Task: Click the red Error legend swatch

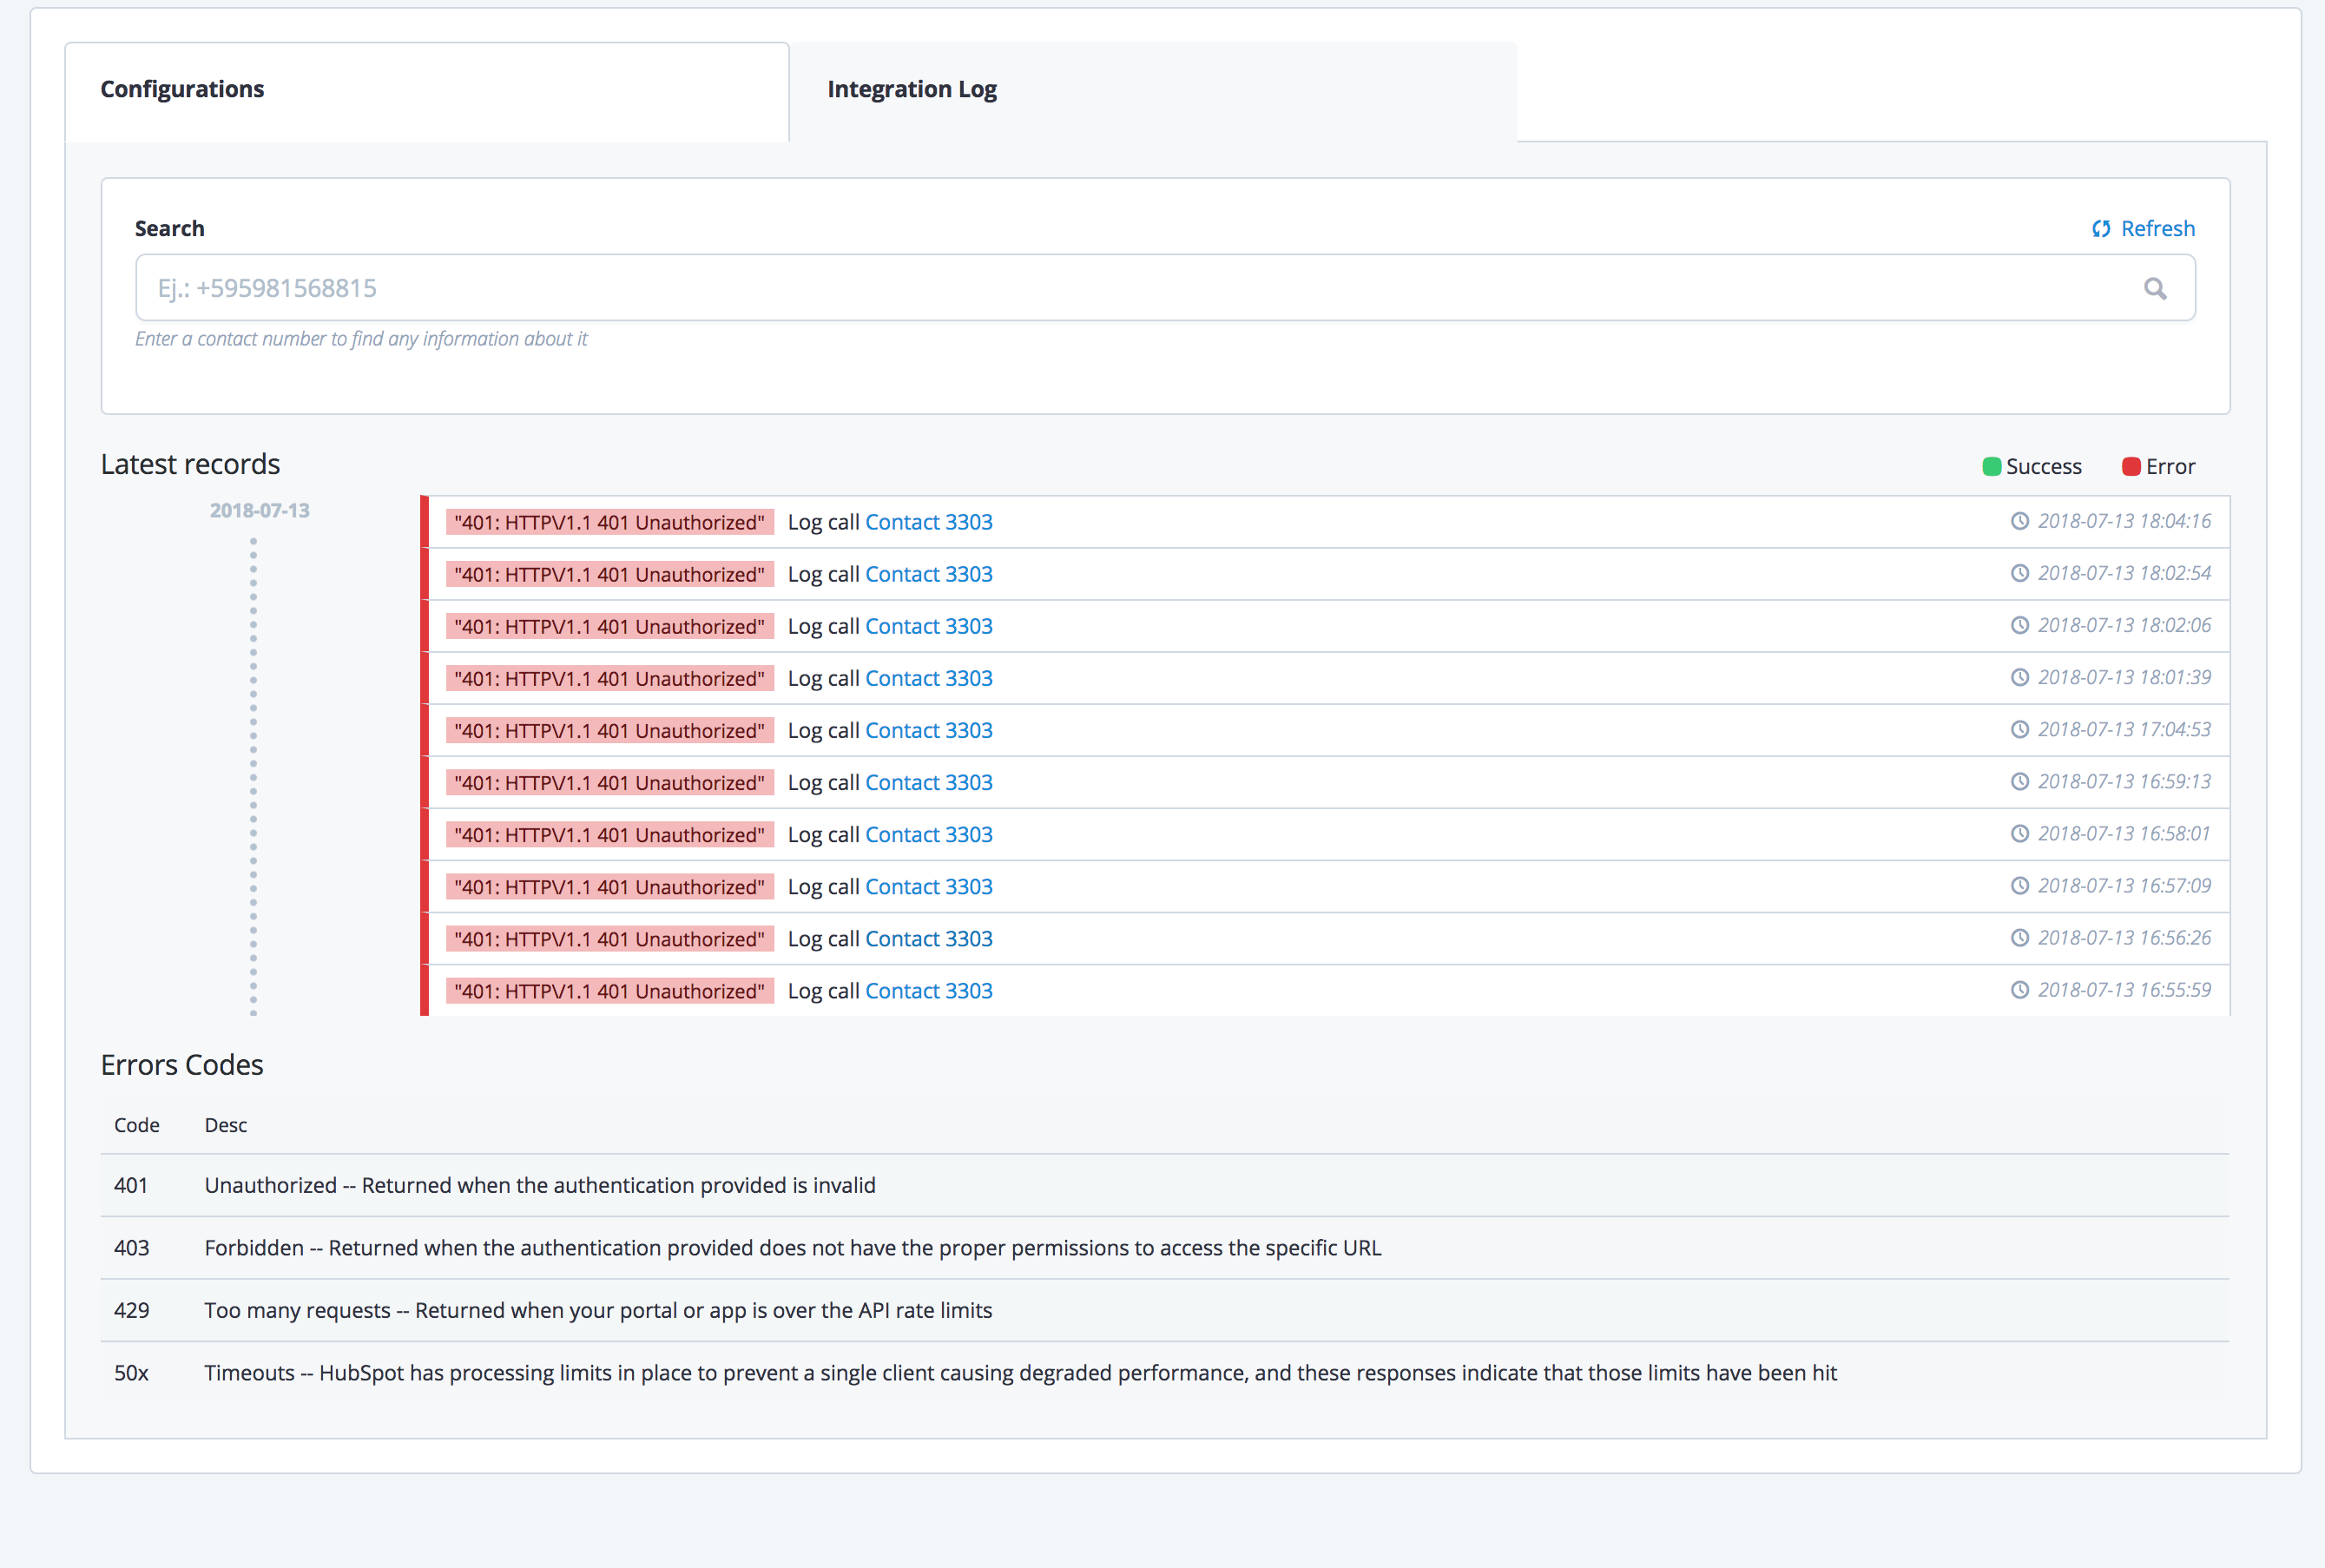Action: click(x=2131, y=466)
